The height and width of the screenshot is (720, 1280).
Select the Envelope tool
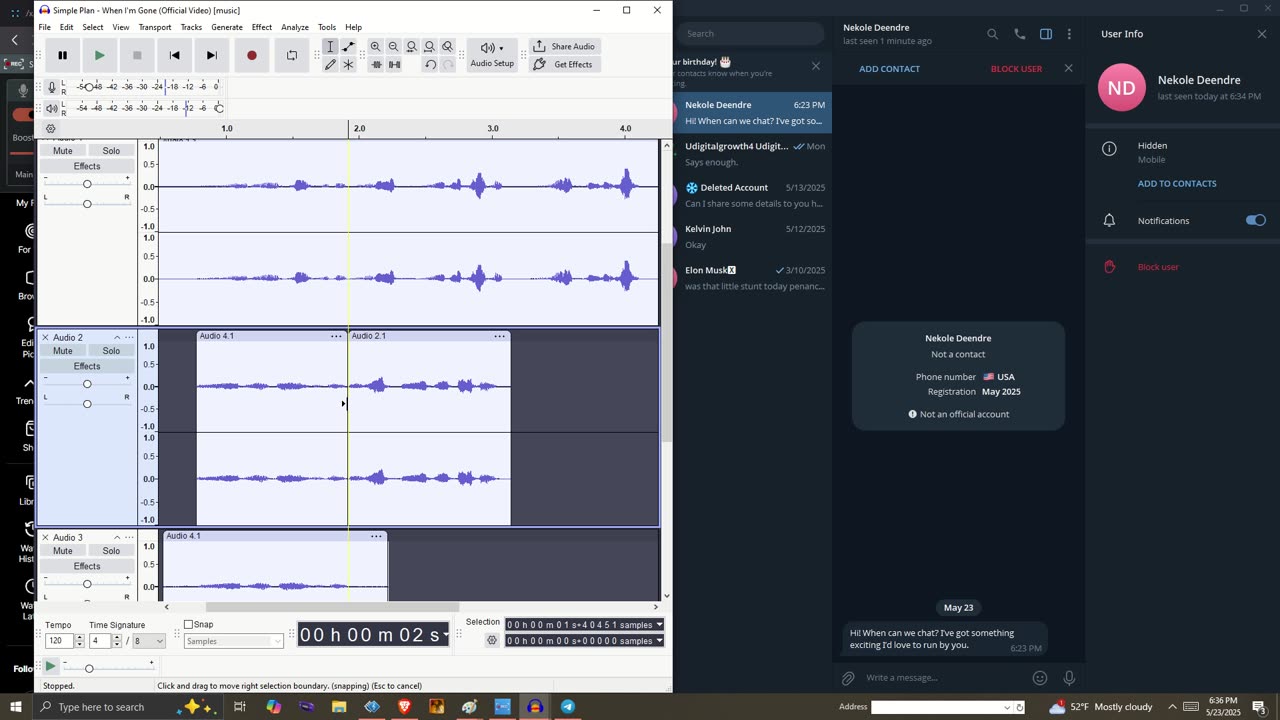pos(348,47)
